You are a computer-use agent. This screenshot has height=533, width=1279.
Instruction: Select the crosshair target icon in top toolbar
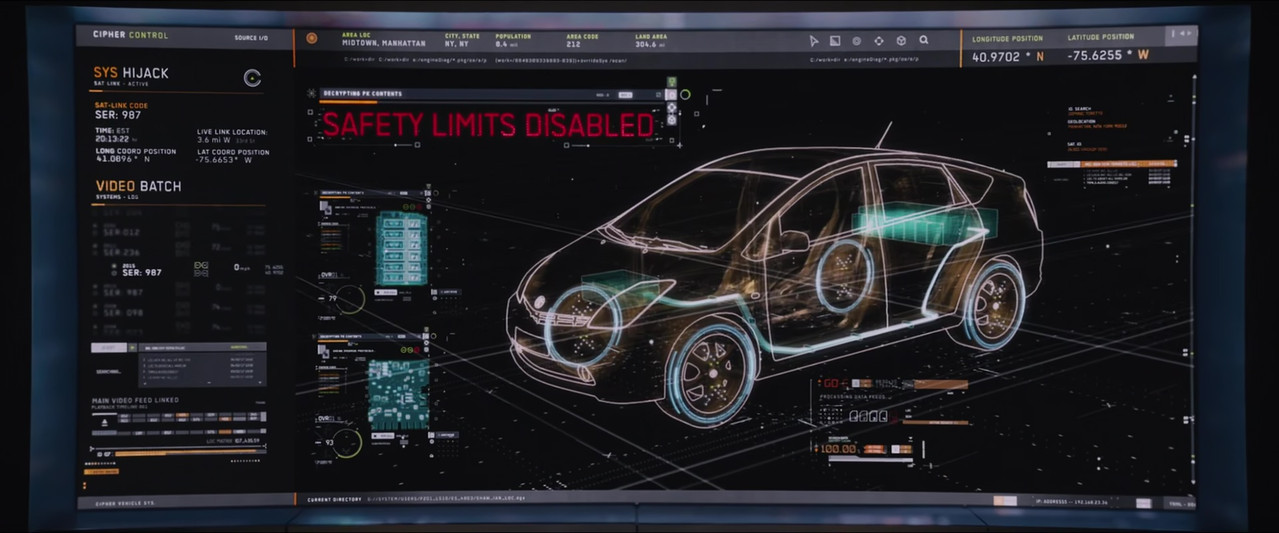point(879,41)
